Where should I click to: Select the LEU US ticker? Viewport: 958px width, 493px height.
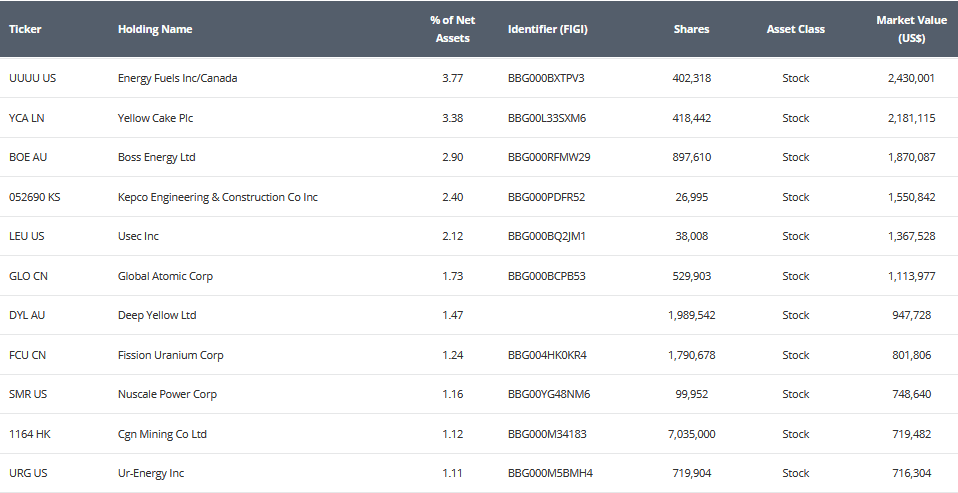(26, 236)
